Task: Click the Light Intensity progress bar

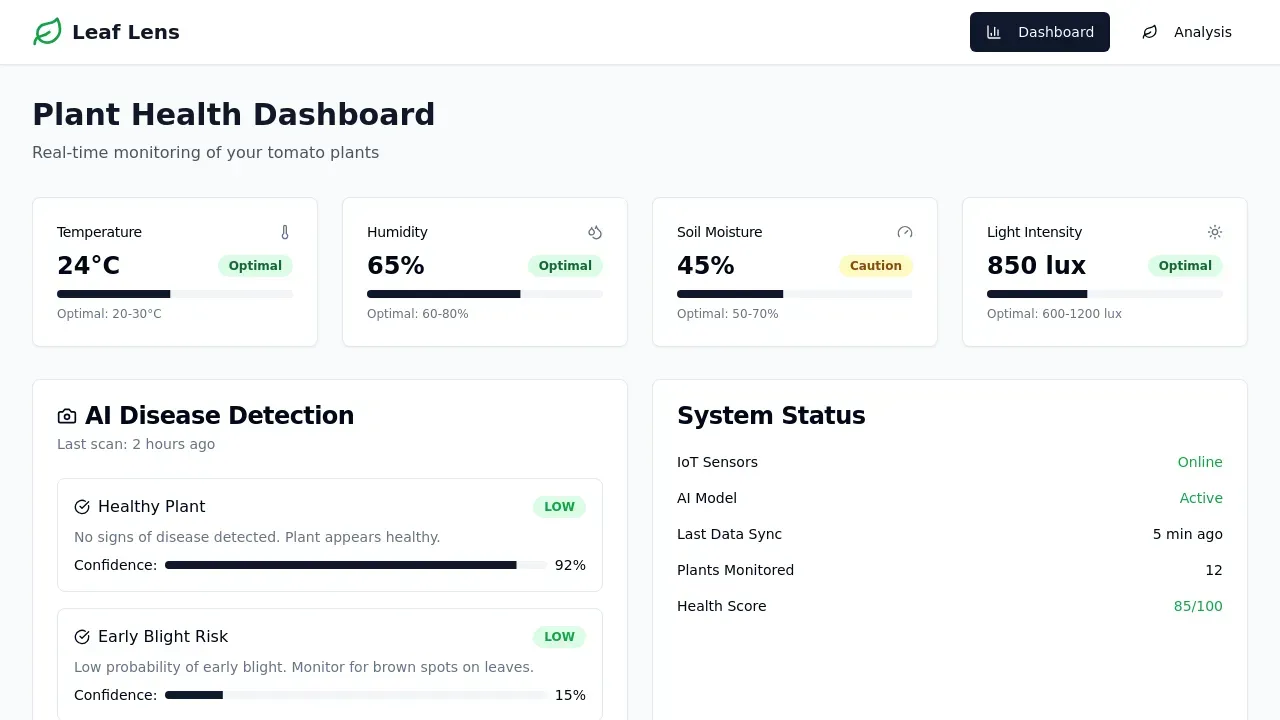Action: (x=1105, y=294)
